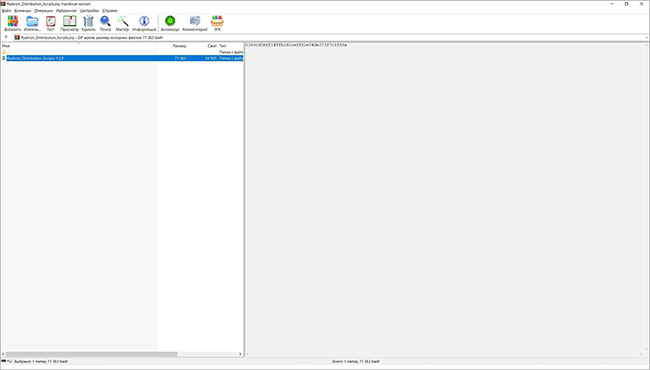Image resolution: width=650 pixels, height=370 pixels.
Task: Select the Rudiron_Distribution_Scripts-1.2.0 folder row
Action: click(x=122, y=58)
